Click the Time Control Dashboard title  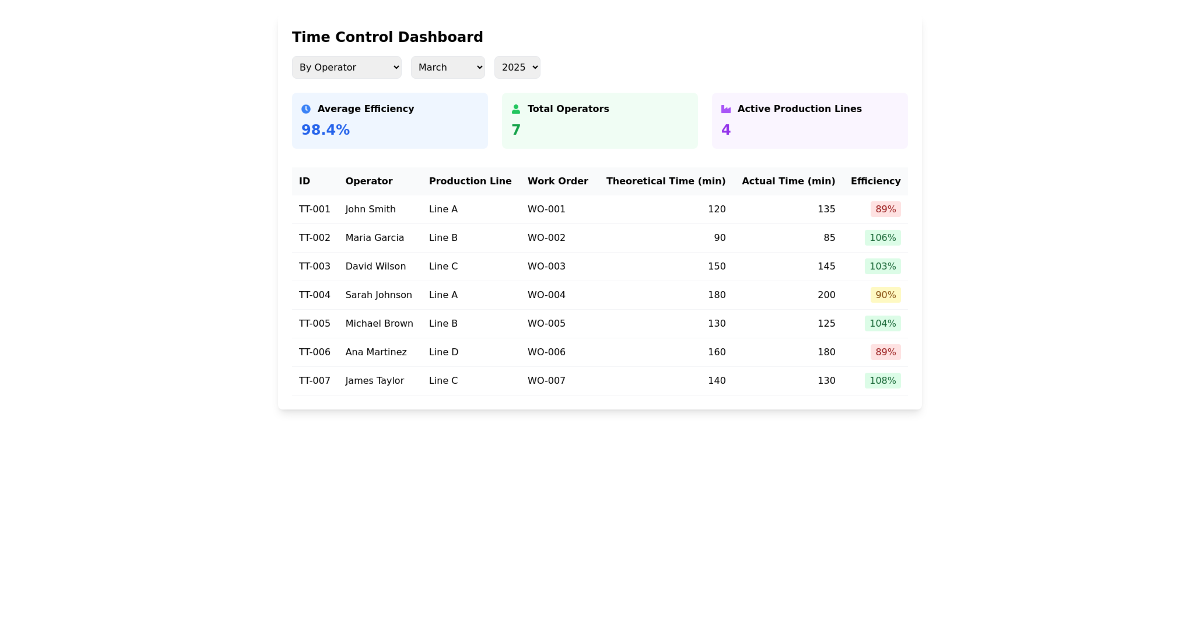(x=387, y=37)
